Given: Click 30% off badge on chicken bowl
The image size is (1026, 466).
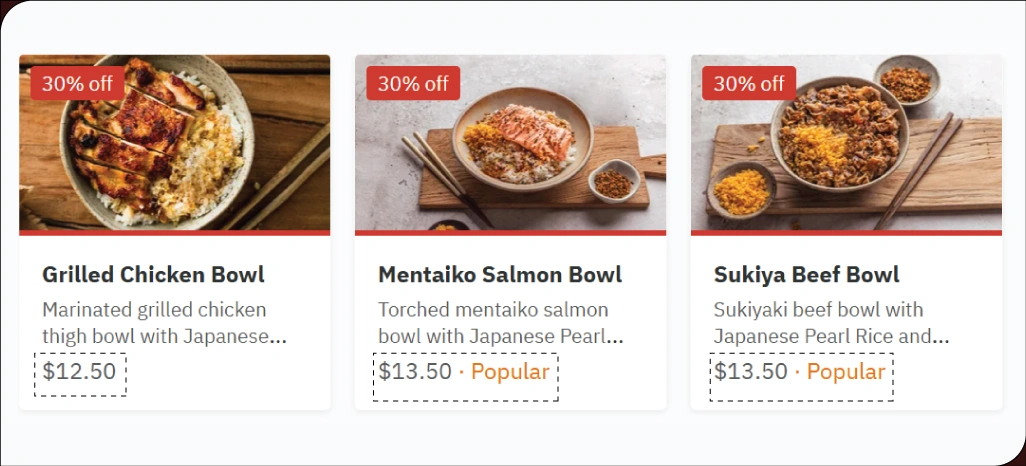Looking at the screenshot, I should point(77,83).
